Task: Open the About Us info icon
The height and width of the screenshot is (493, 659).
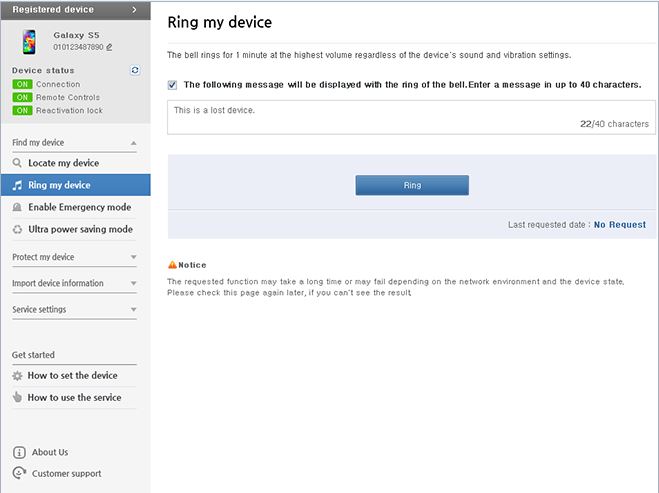Action: tap(19, 452)
